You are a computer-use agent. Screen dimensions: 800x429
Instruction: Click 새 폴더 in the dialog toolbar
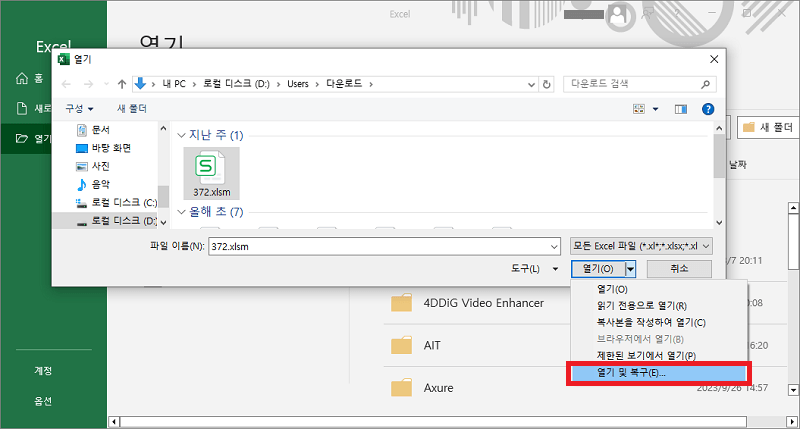132,109
